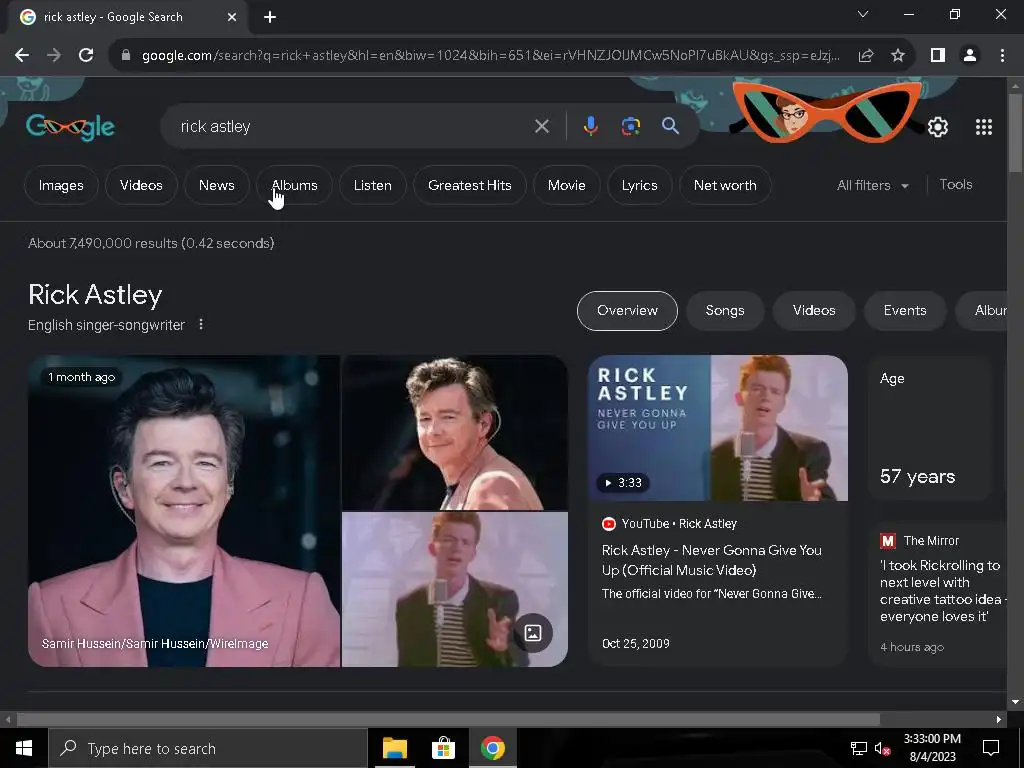The width and height of the screenshot is (1024, 768).
Task: Click the Chrome taskbar icon
Action: coord(492,748)
